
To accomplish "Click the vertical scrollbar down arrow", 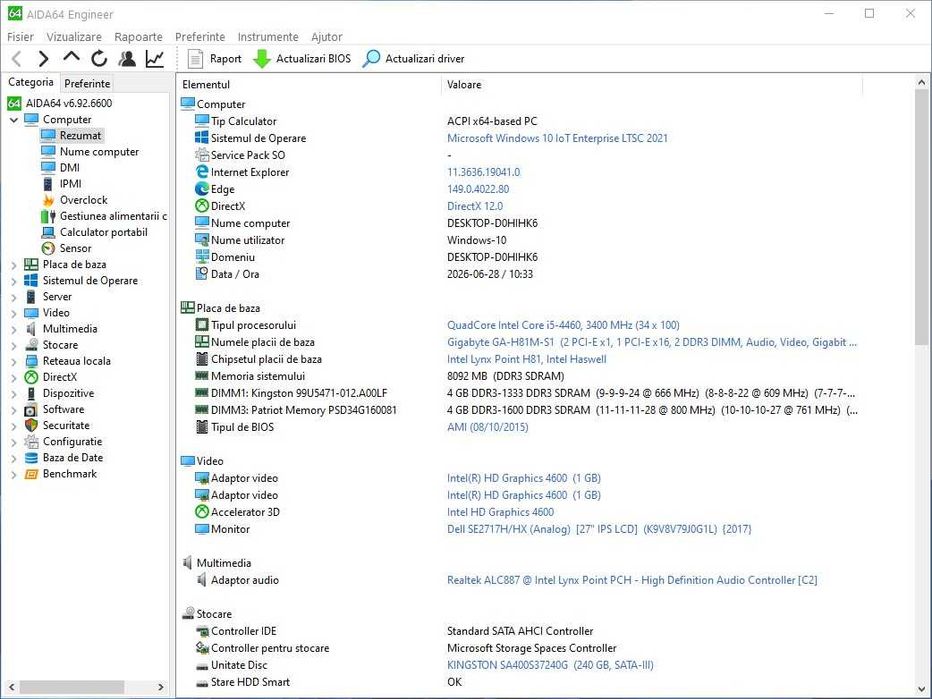I will tap(921, 688).
